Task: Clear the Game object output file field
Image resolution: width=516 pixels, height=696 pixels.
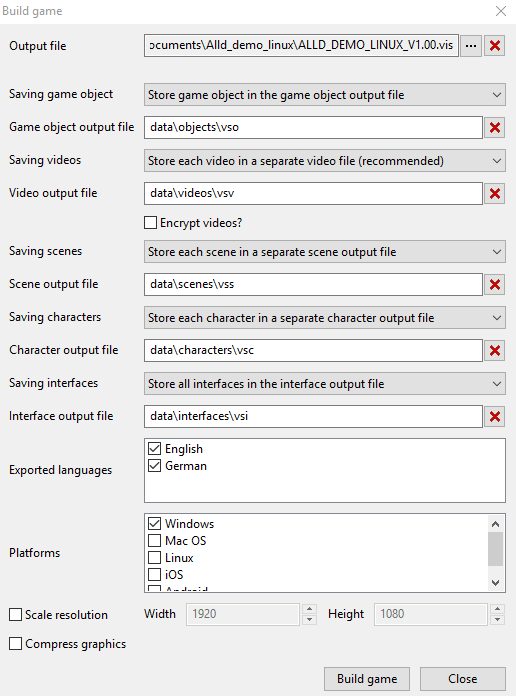Action: point(495,128)
